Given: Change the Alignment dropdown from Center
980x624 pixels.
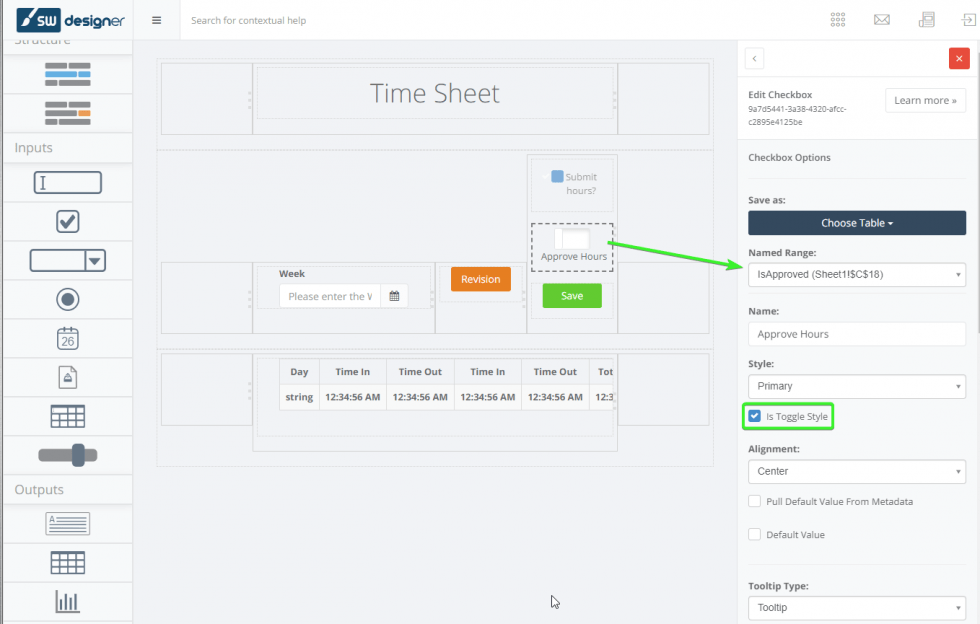Looking at the screenshot, I should pyautogui.click(x=856, y=471).
